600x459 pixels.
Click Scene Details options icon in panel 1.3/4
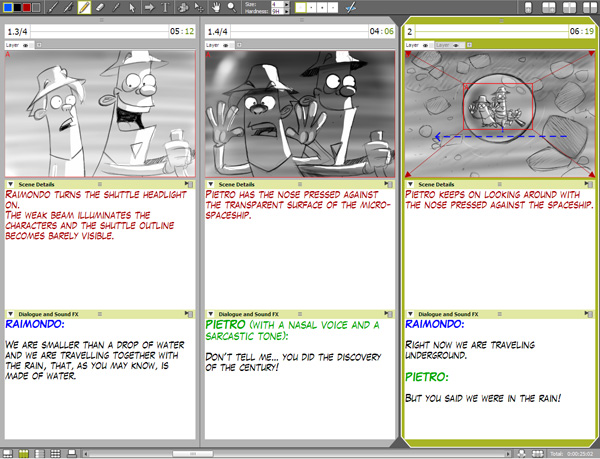(189, 184)
